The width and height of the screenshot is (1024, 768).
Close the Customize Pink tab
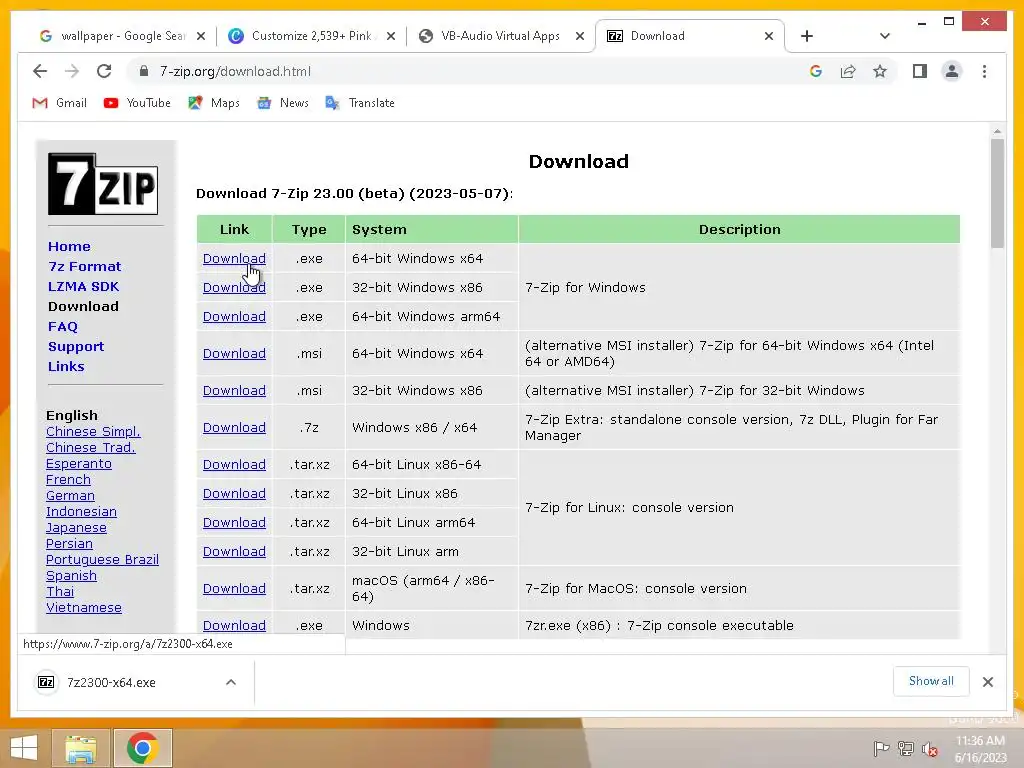391,36
